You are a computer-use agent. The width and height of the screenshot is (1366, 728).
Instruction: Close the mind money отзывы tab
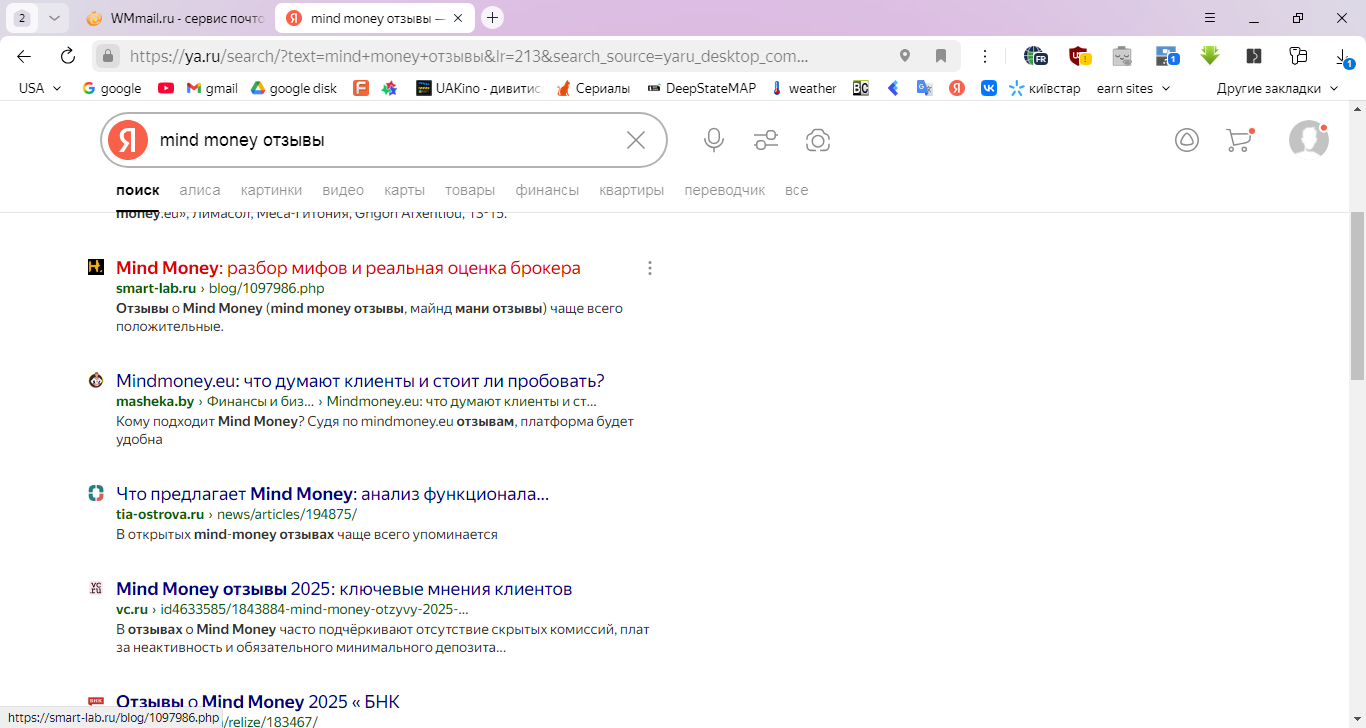(458, 18)
